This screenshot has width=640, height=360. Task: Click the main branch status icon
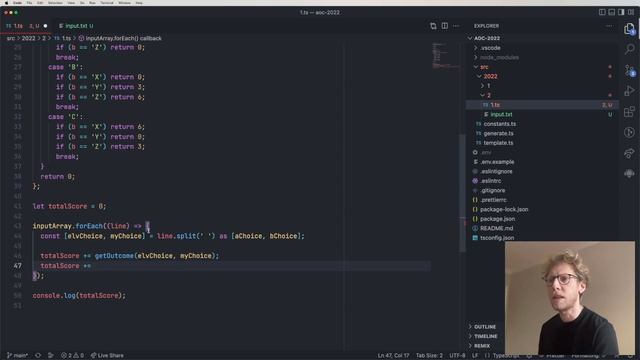[18, 356]
